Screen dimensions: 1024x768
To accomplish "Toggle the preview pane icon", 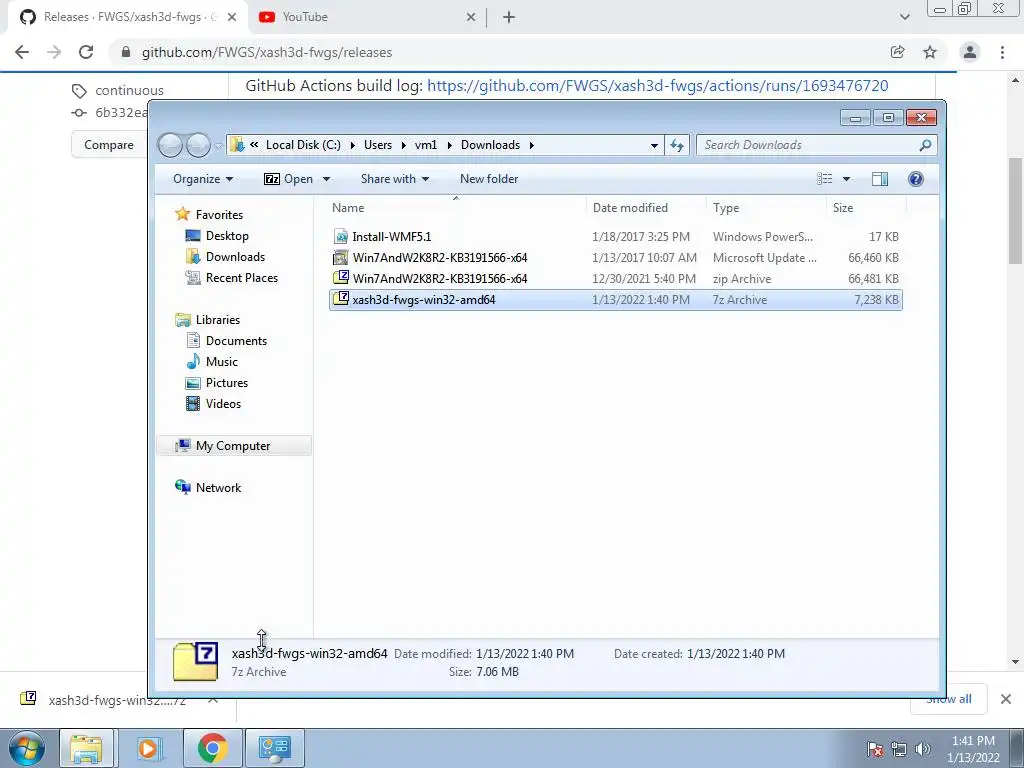I will pos(880,179).
